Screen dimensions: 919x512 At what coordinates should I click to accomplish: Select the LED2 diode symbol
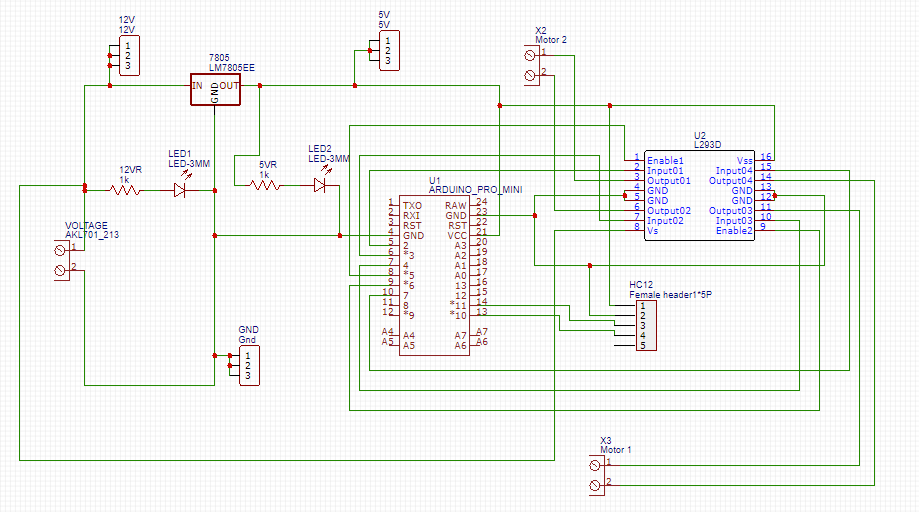320,186
